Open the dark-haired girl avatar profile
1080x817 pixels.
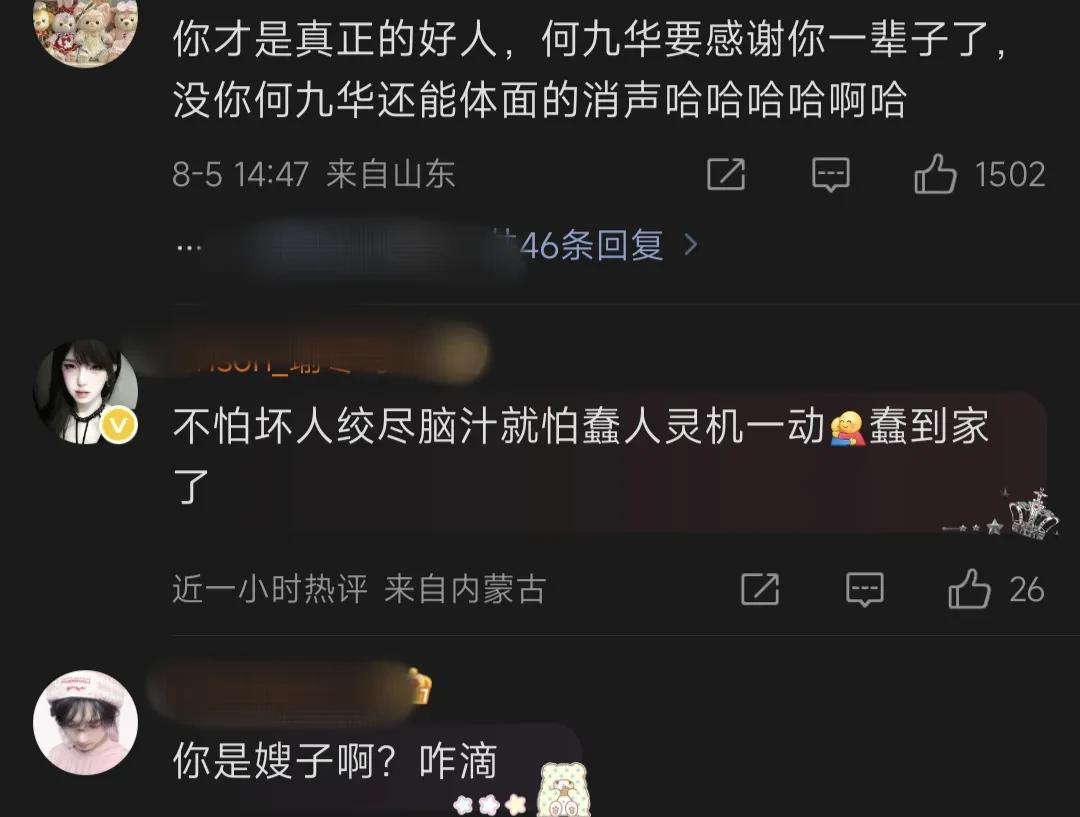(x=85, y=391)
